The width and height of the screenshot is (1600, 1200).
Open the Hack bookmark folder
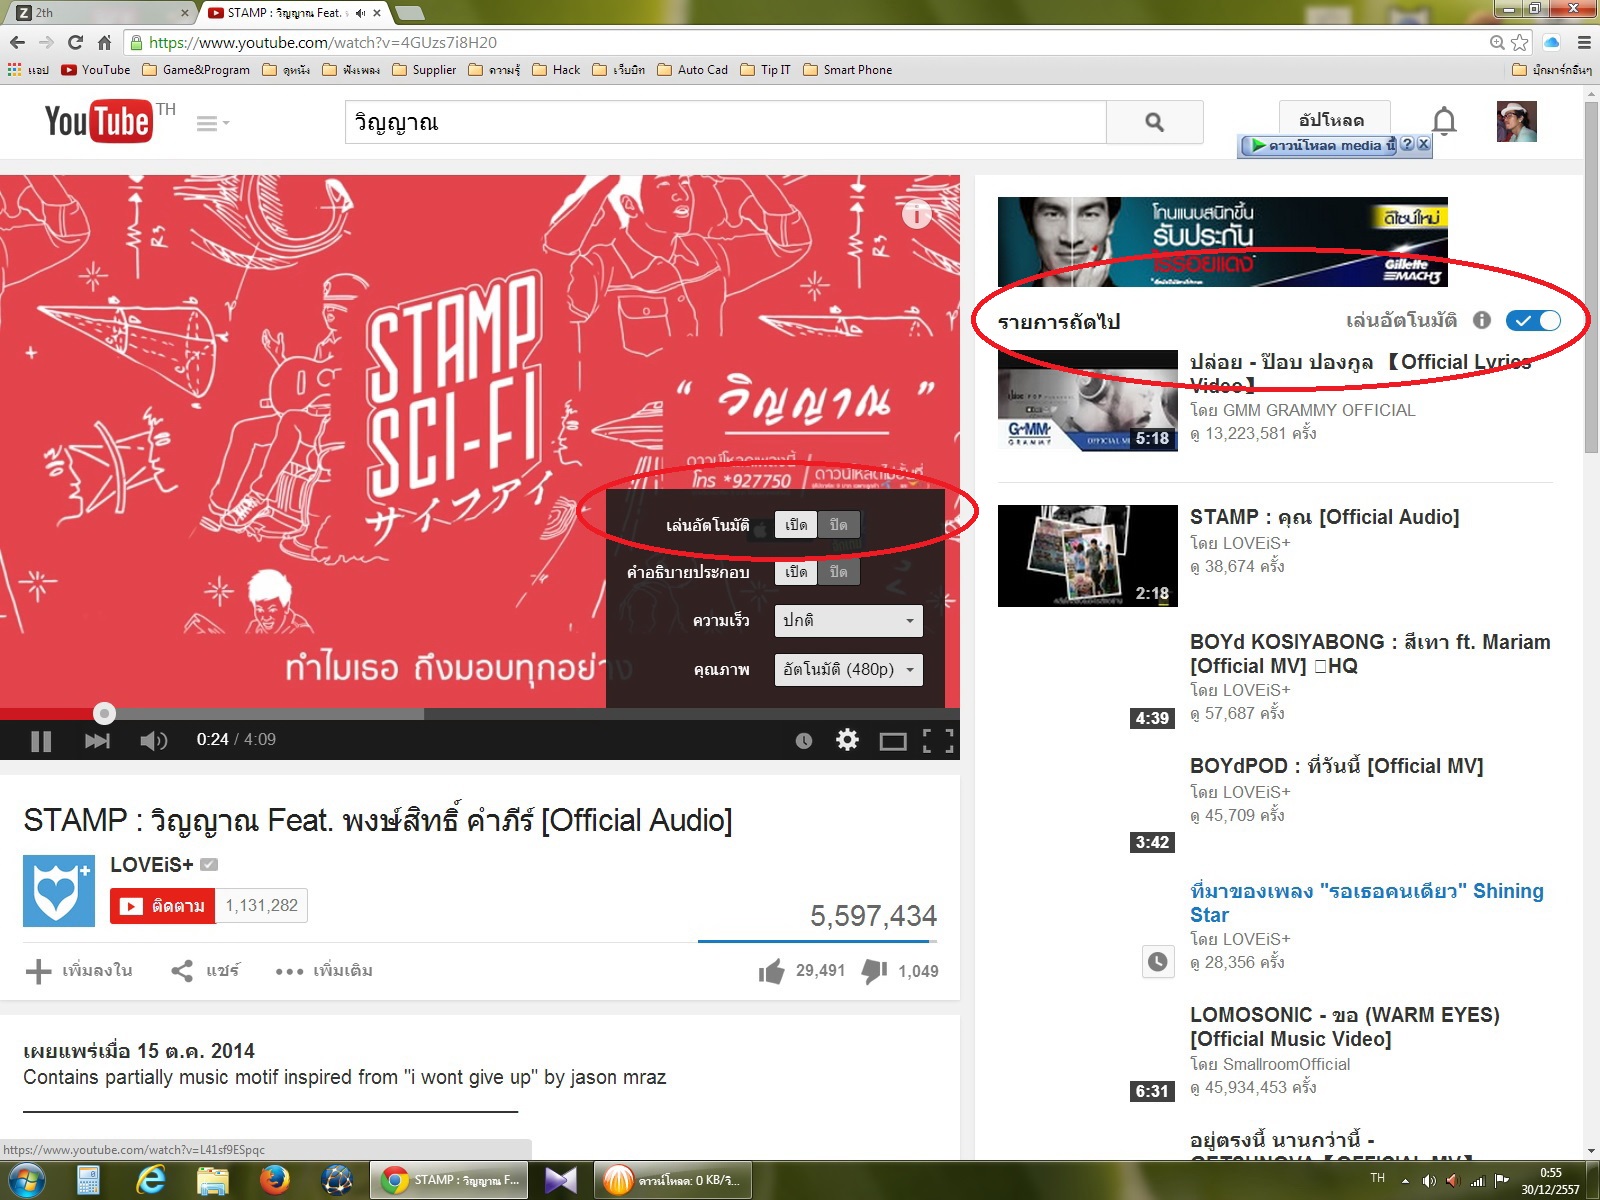[x=556, y=70]
